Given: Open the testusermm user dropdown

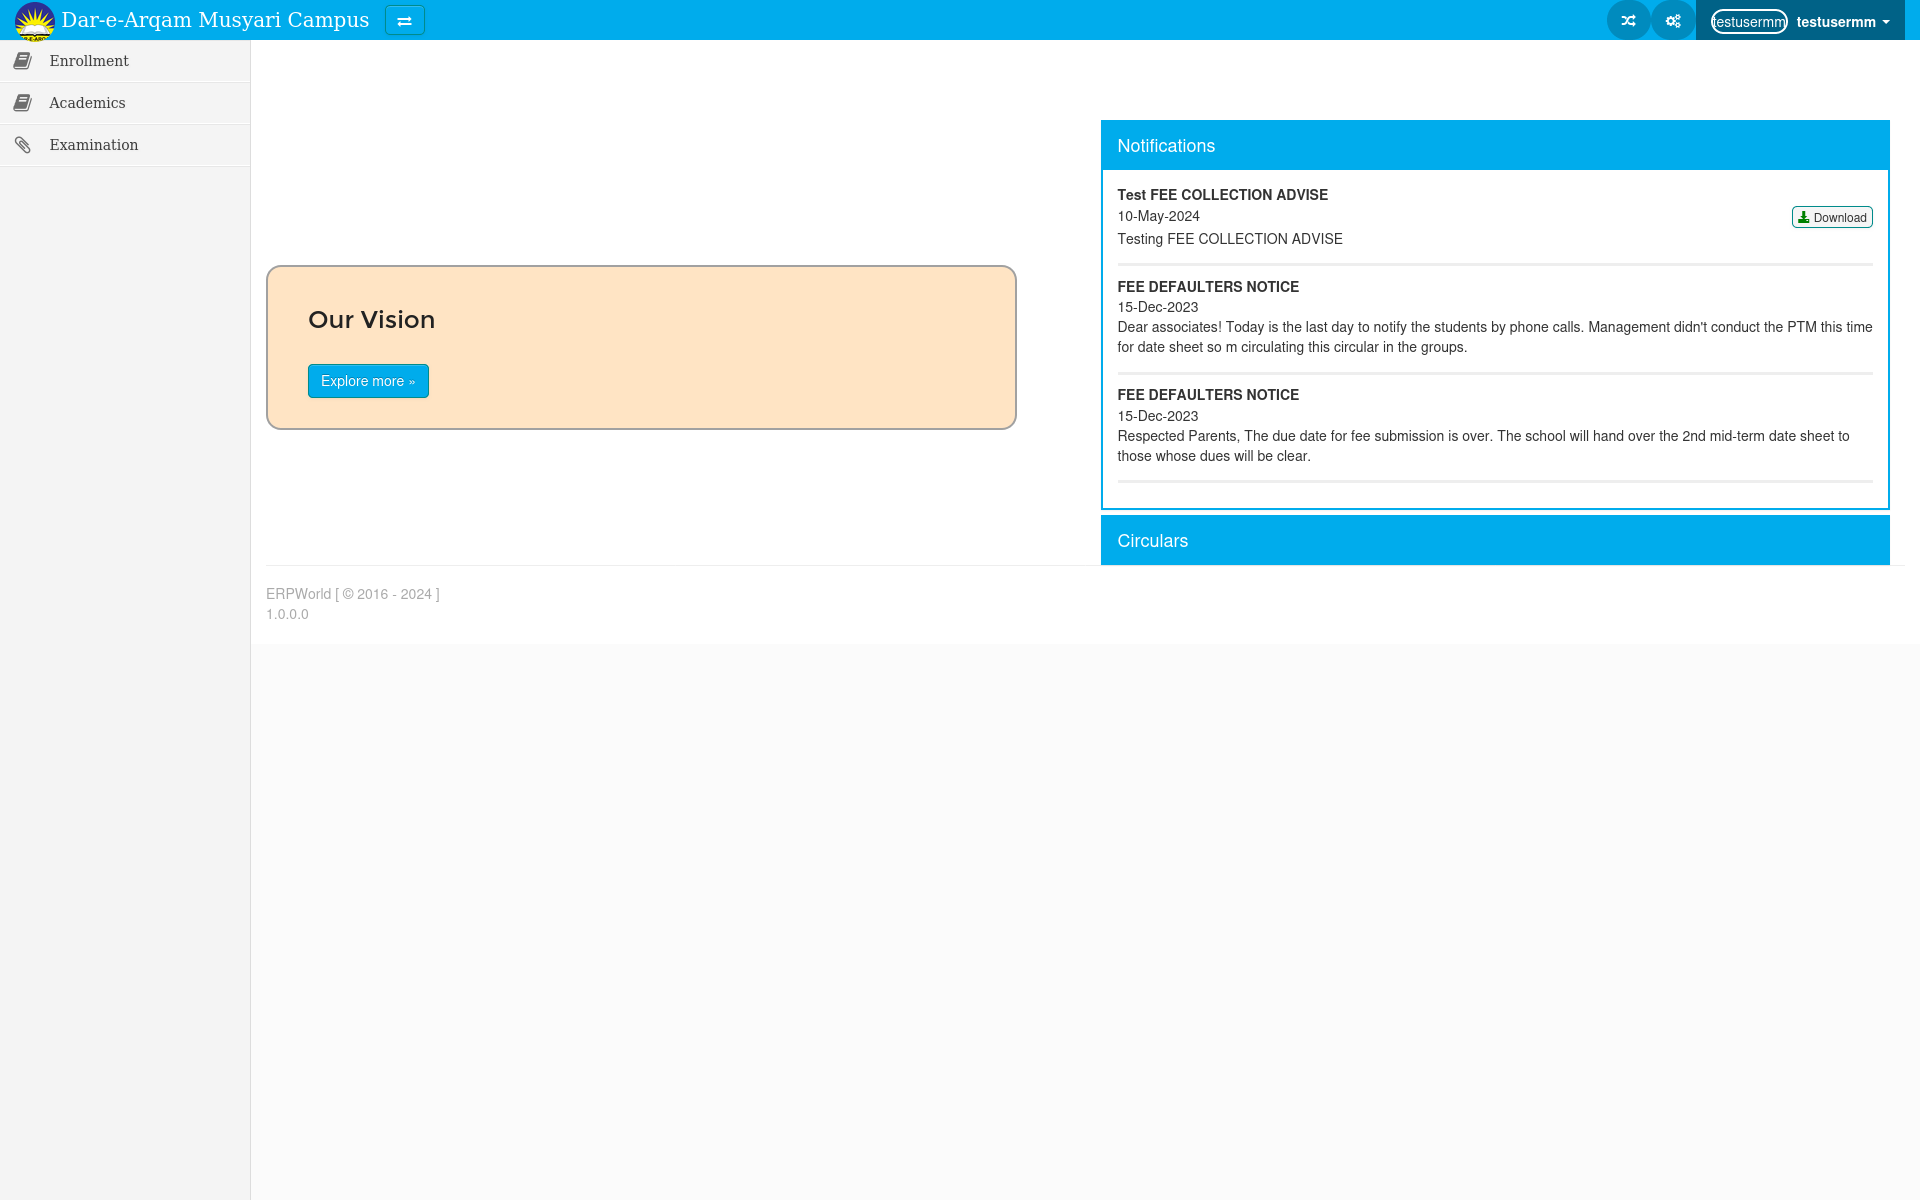Looking at the screenshot, I should 1843,20.
